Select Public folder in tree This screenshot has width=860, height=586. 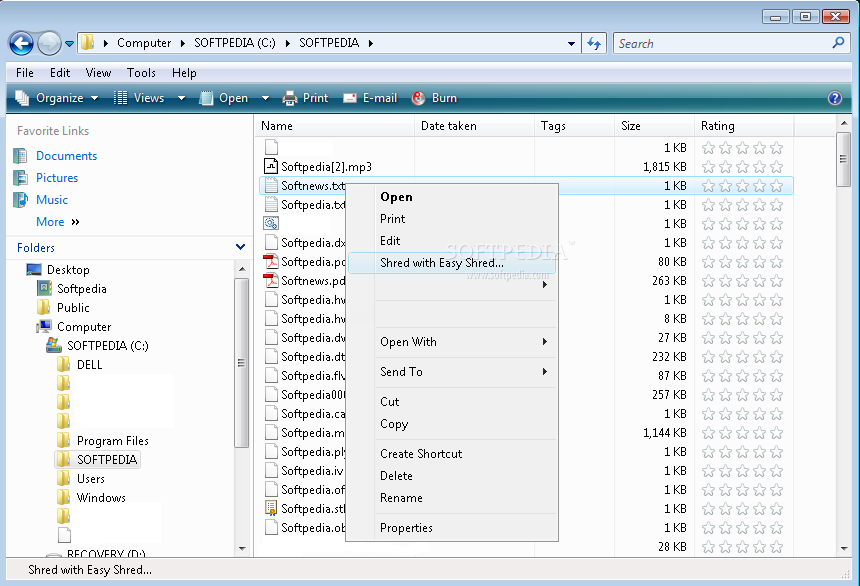click(73, 308)
